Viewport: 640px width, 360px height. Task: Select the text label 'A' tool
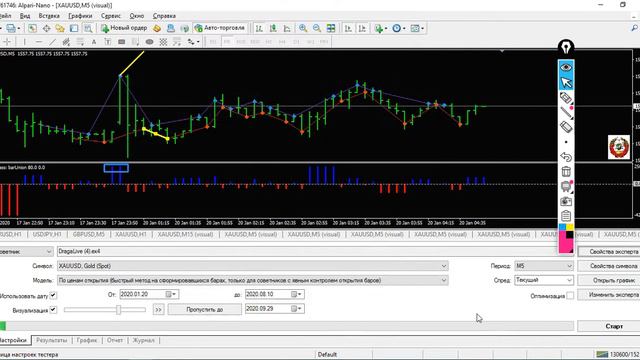94,42
